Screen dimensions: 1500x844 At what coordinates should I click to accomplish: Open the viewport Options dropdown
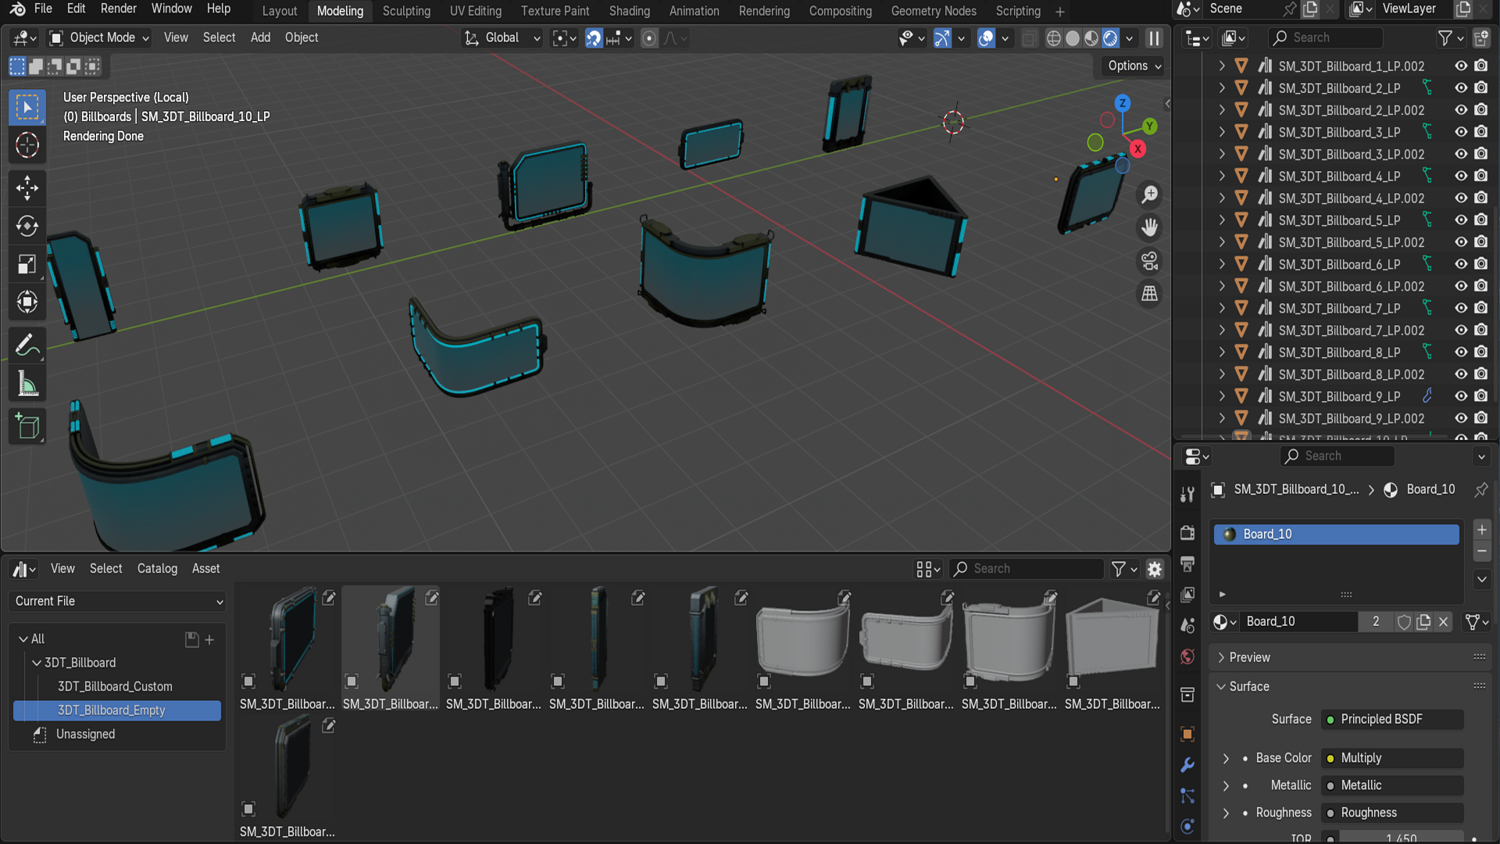[x=1134, y=66]
